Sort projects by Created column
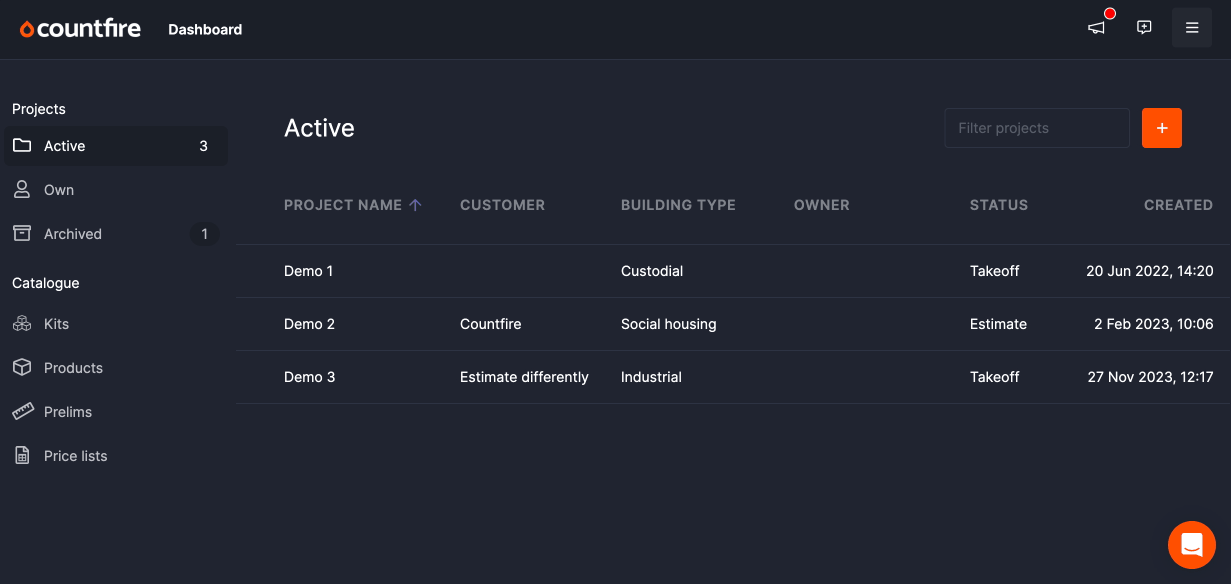Viewport: 1231px width, 584px height. click(1178, 205)
